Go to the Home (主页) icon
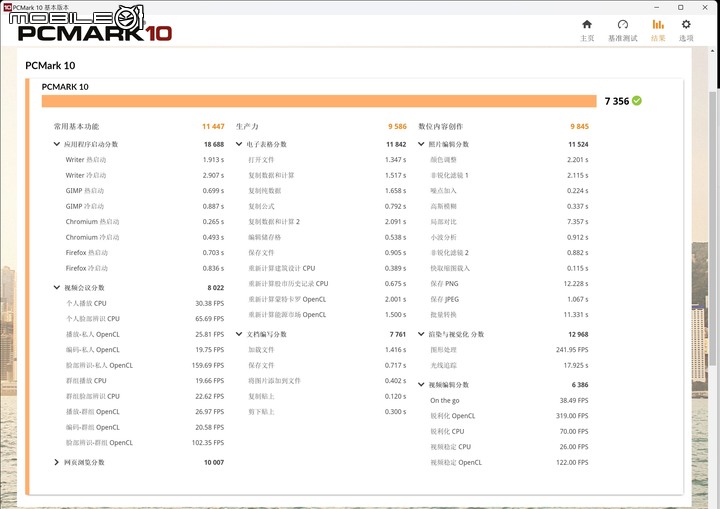This screenshot has height=509, width=720. click(587, 24)
